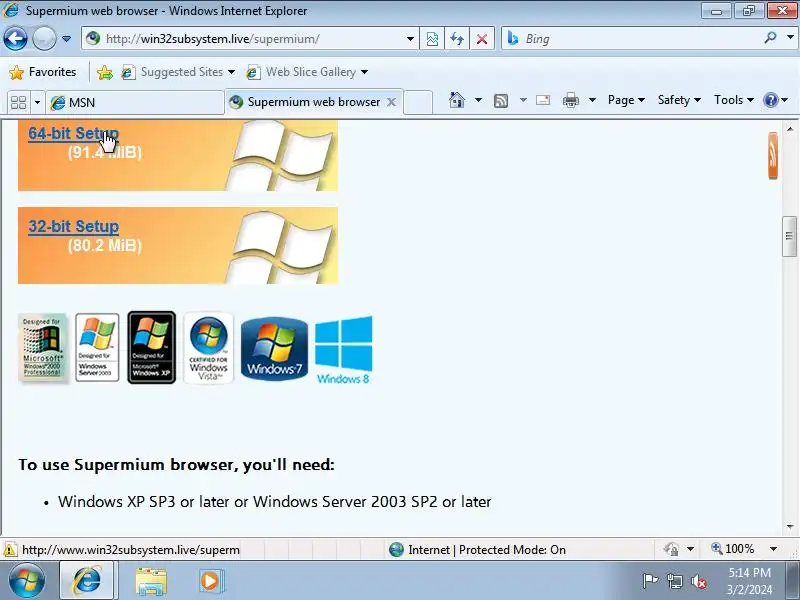800x600 pixels.
Task: Click the Certified for Windows Vista badge
Action: click(x=208, y=347)
